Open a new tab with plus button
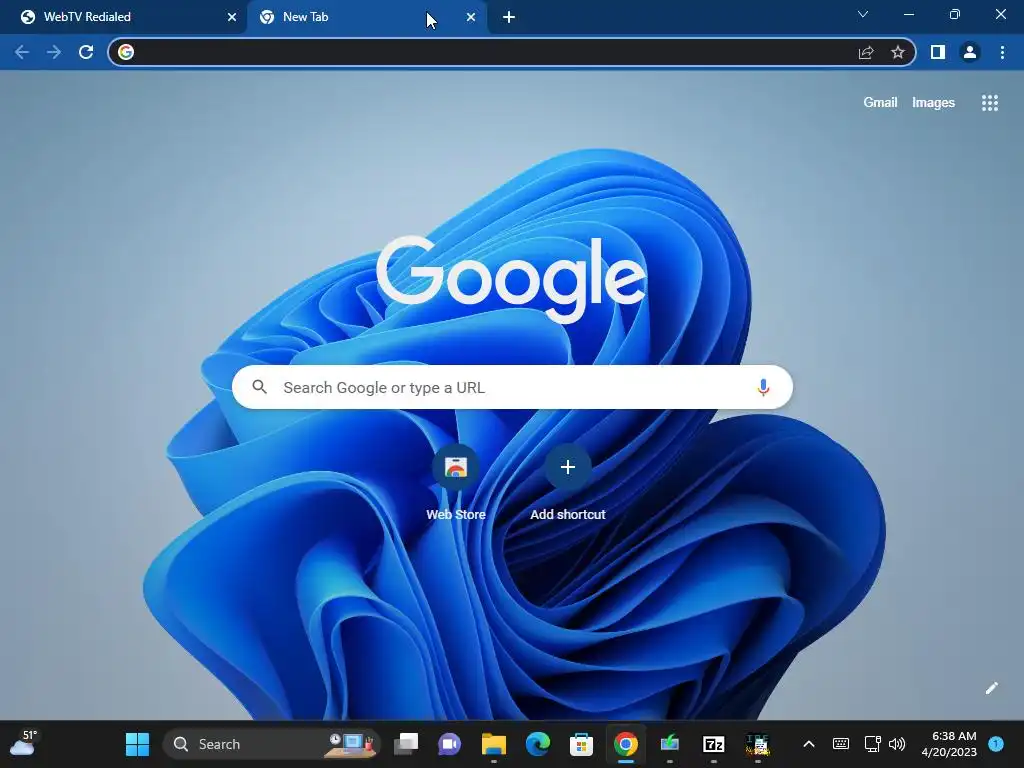The width and height of the screenshot is (1024, 768). 509,17
